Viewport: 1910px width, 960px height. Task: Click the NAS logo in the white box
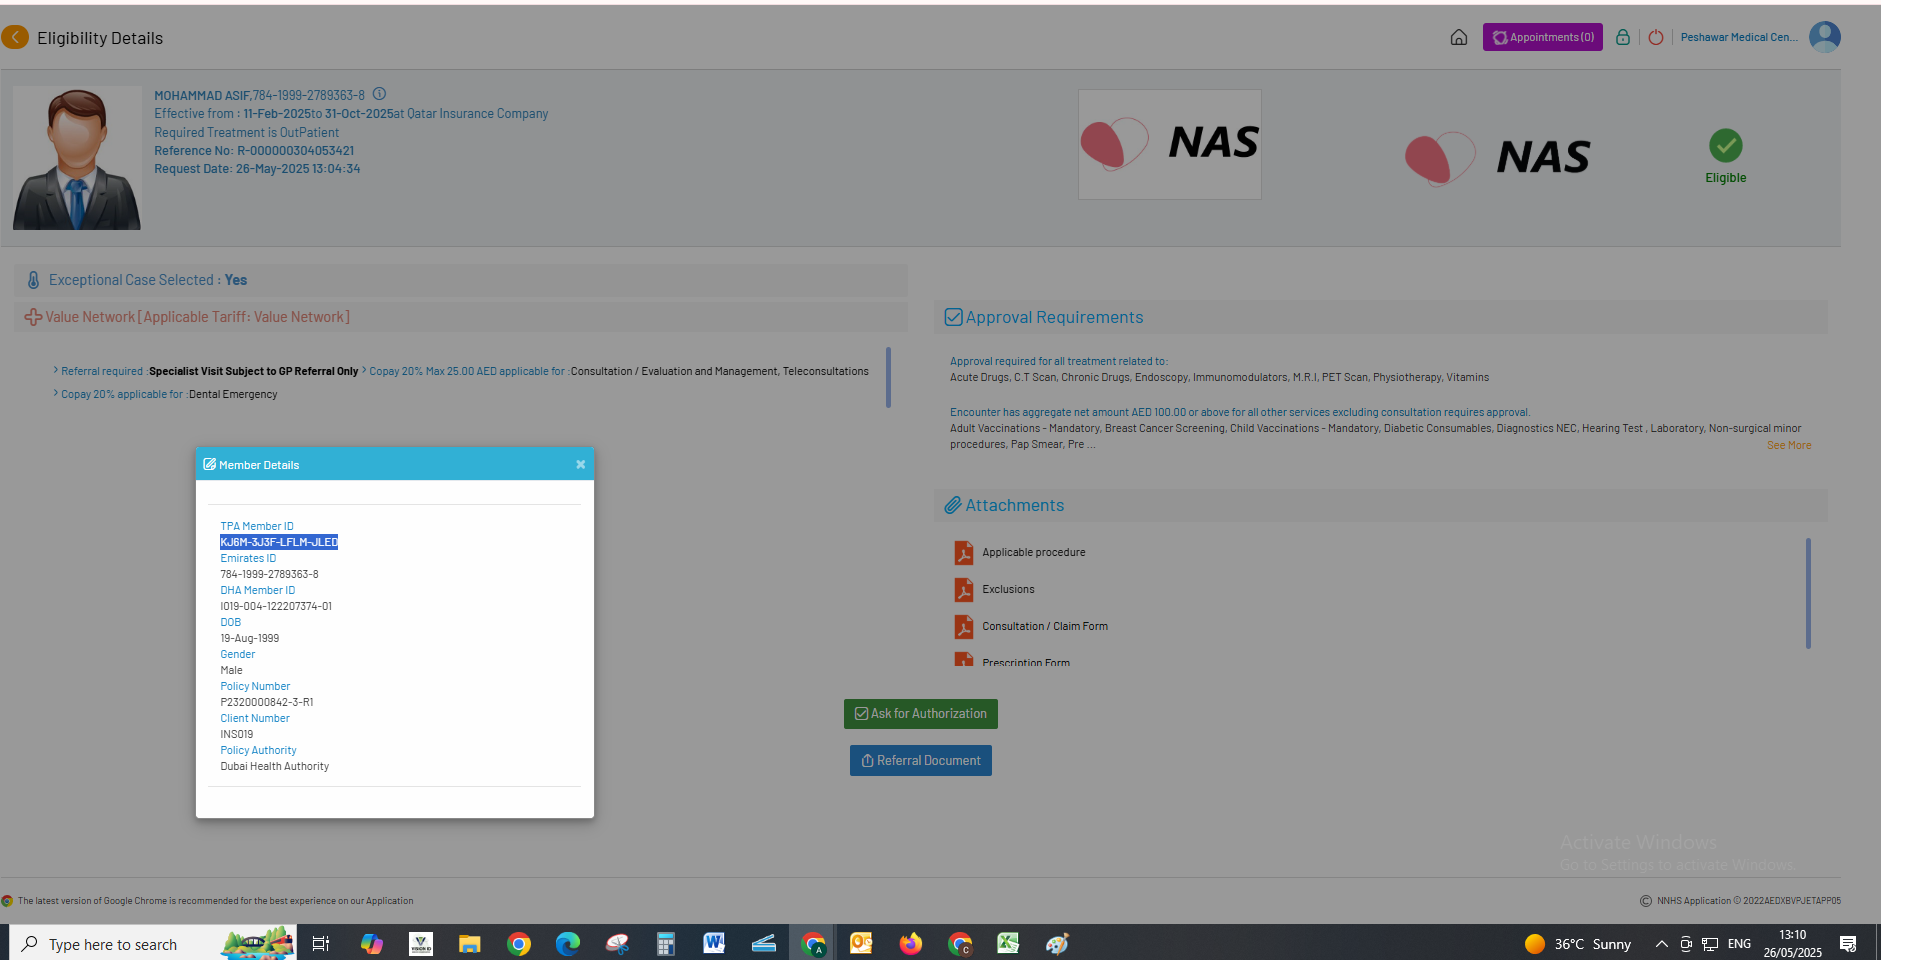click(x=1170, y=144)
